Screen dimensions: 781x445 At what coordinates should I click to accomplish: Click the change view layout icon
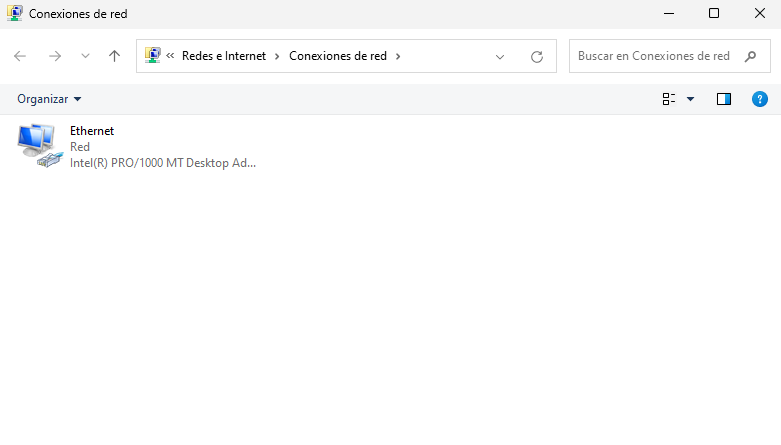669,99
